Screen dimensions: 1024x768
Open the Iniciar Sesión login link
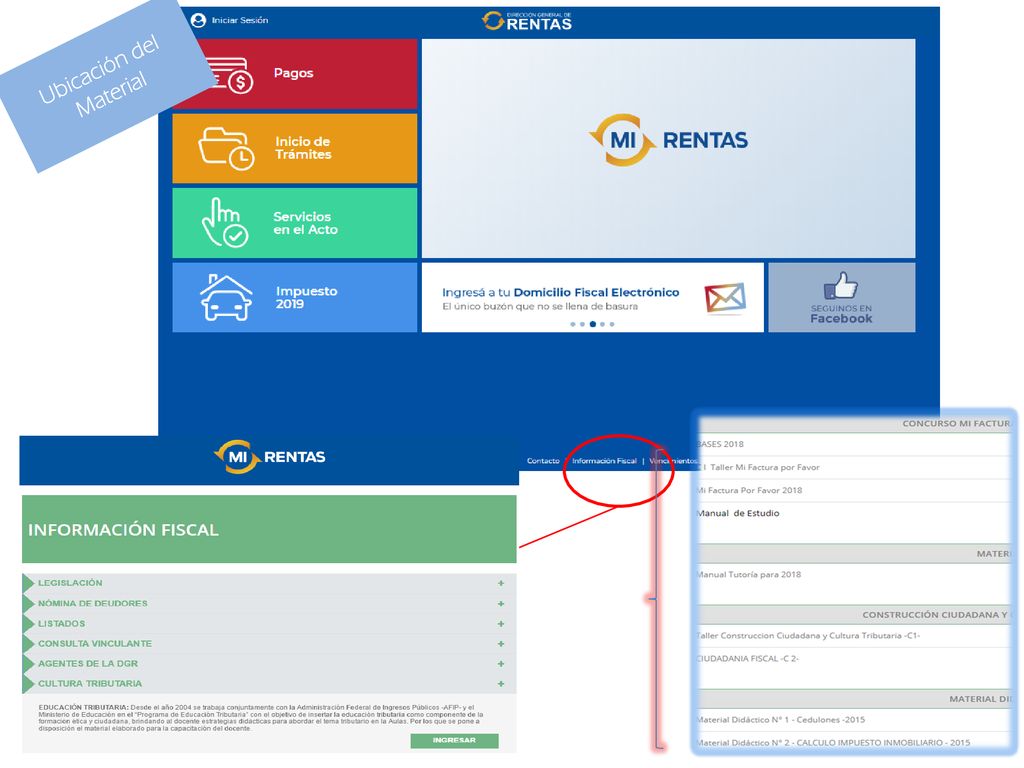(240, 20)
